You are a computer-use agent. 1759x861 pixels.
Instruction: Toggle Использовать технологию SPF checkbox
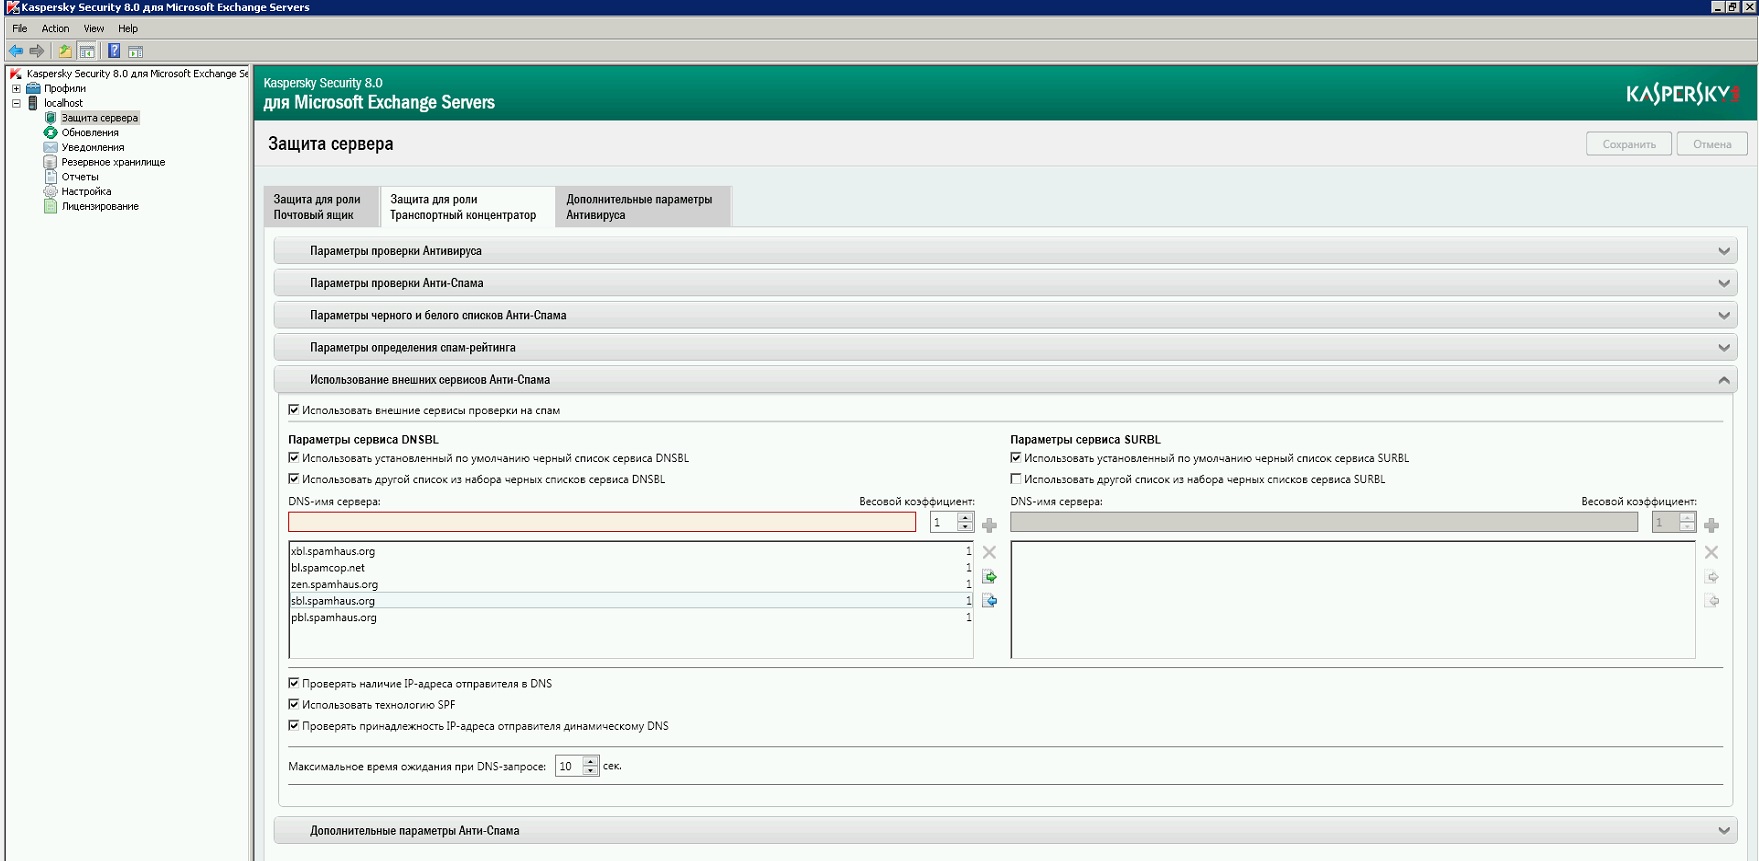coord(294,705)
